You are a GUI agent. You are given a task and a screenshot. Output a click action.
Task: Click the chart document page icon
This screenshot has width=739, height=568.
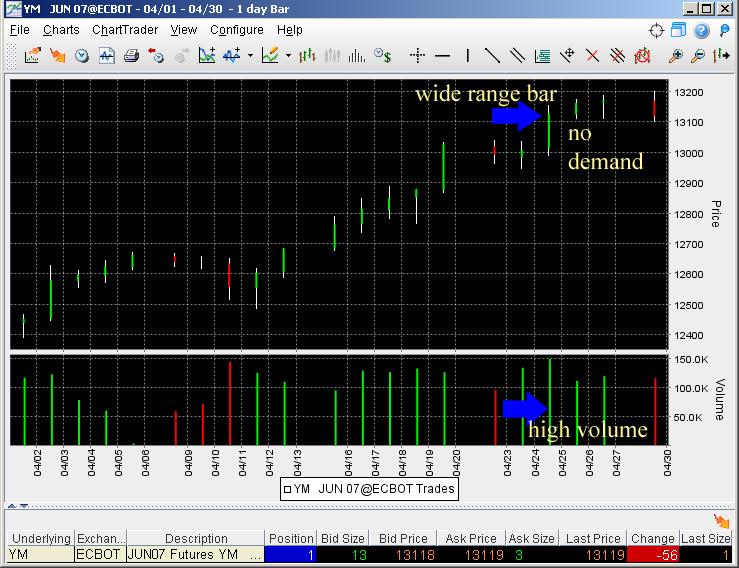coord(107,56)
